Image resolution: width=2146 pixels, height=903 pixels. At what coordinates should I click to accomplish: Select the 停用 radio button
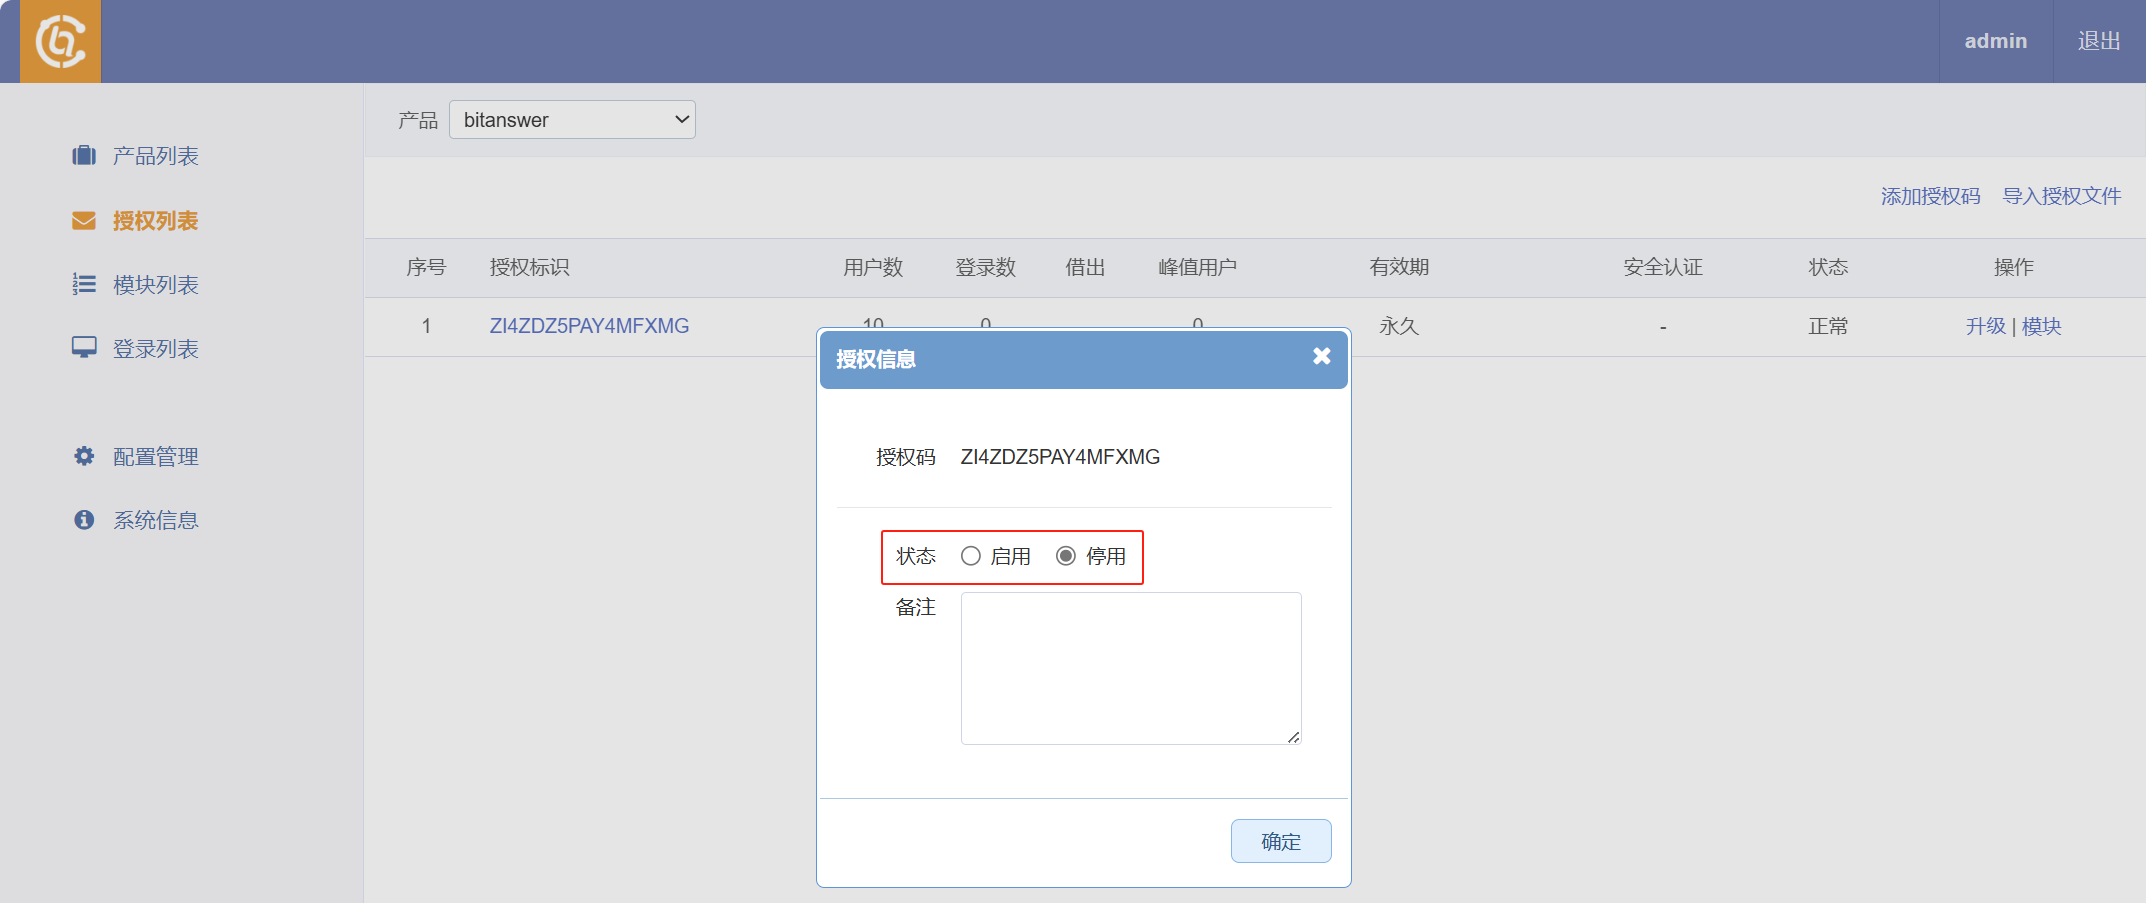tap(1066, 556)
